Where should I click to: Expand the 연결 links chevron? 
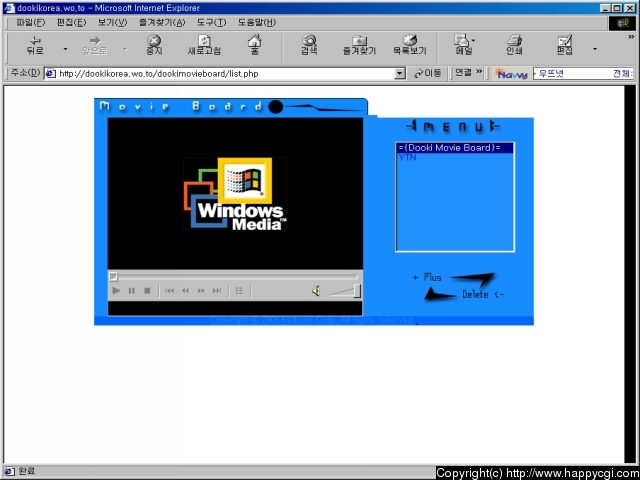[x=479, y=72]
